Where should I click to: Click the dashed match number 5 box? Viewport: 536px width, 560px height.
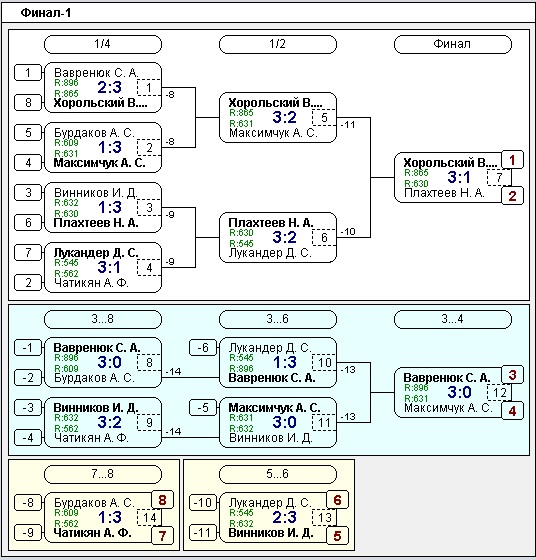tap(324, 118)
